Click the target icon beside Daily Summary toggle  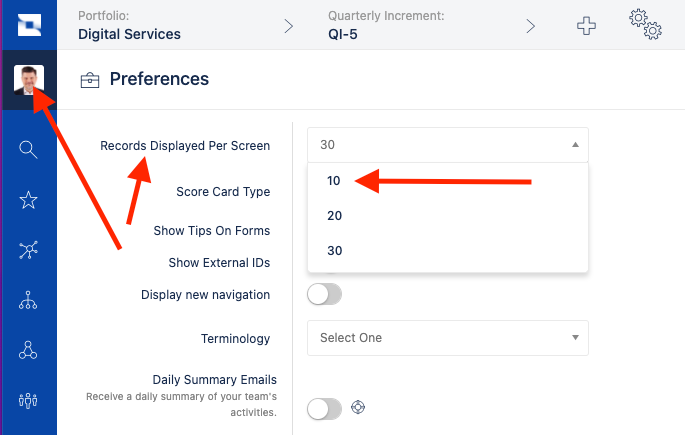click(358, 407)
